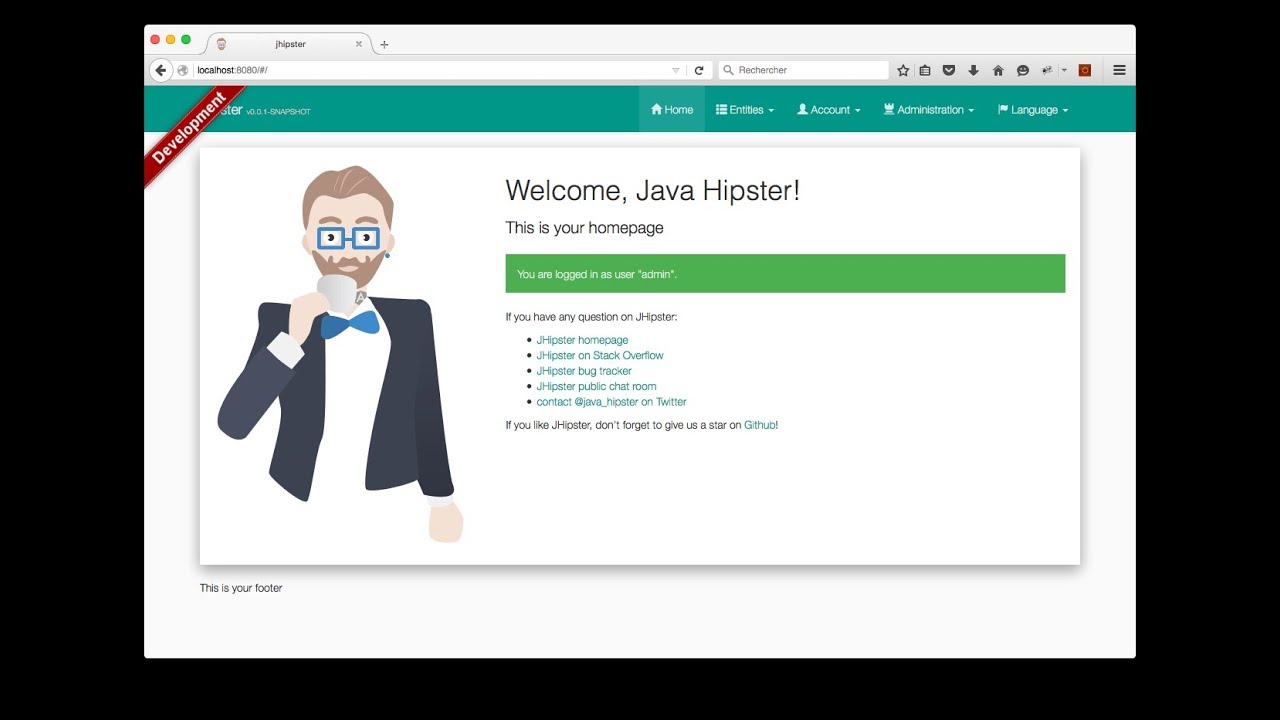Click the browser home toolbar icon
Viewport: 1280px width, 720px height.
click(x=998, y=70)
